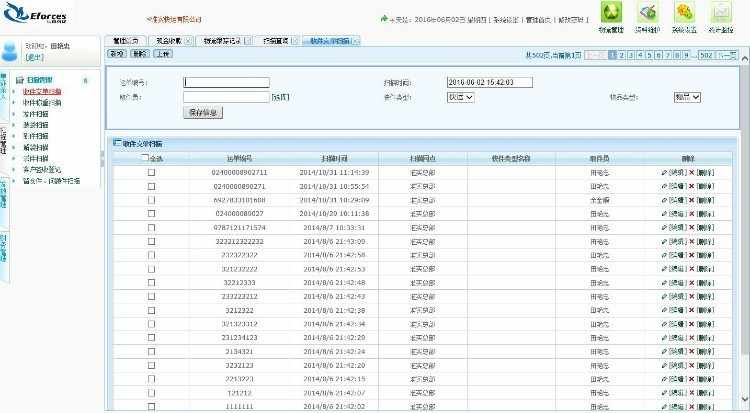Screen dimensions: 750x413
Task: Click the Eforces logo
Action: [x=36, y=13]
